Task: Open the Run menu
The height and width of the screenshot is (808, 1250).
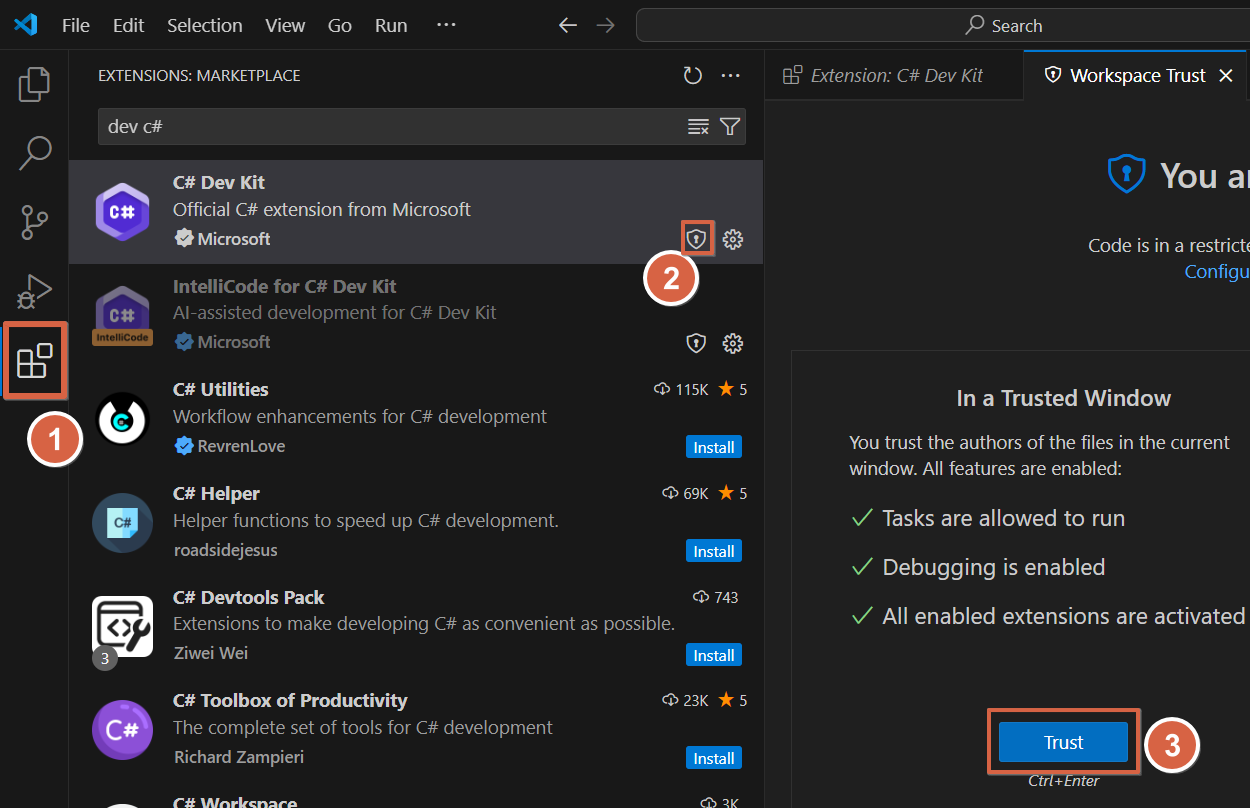Action: (391, 26)
